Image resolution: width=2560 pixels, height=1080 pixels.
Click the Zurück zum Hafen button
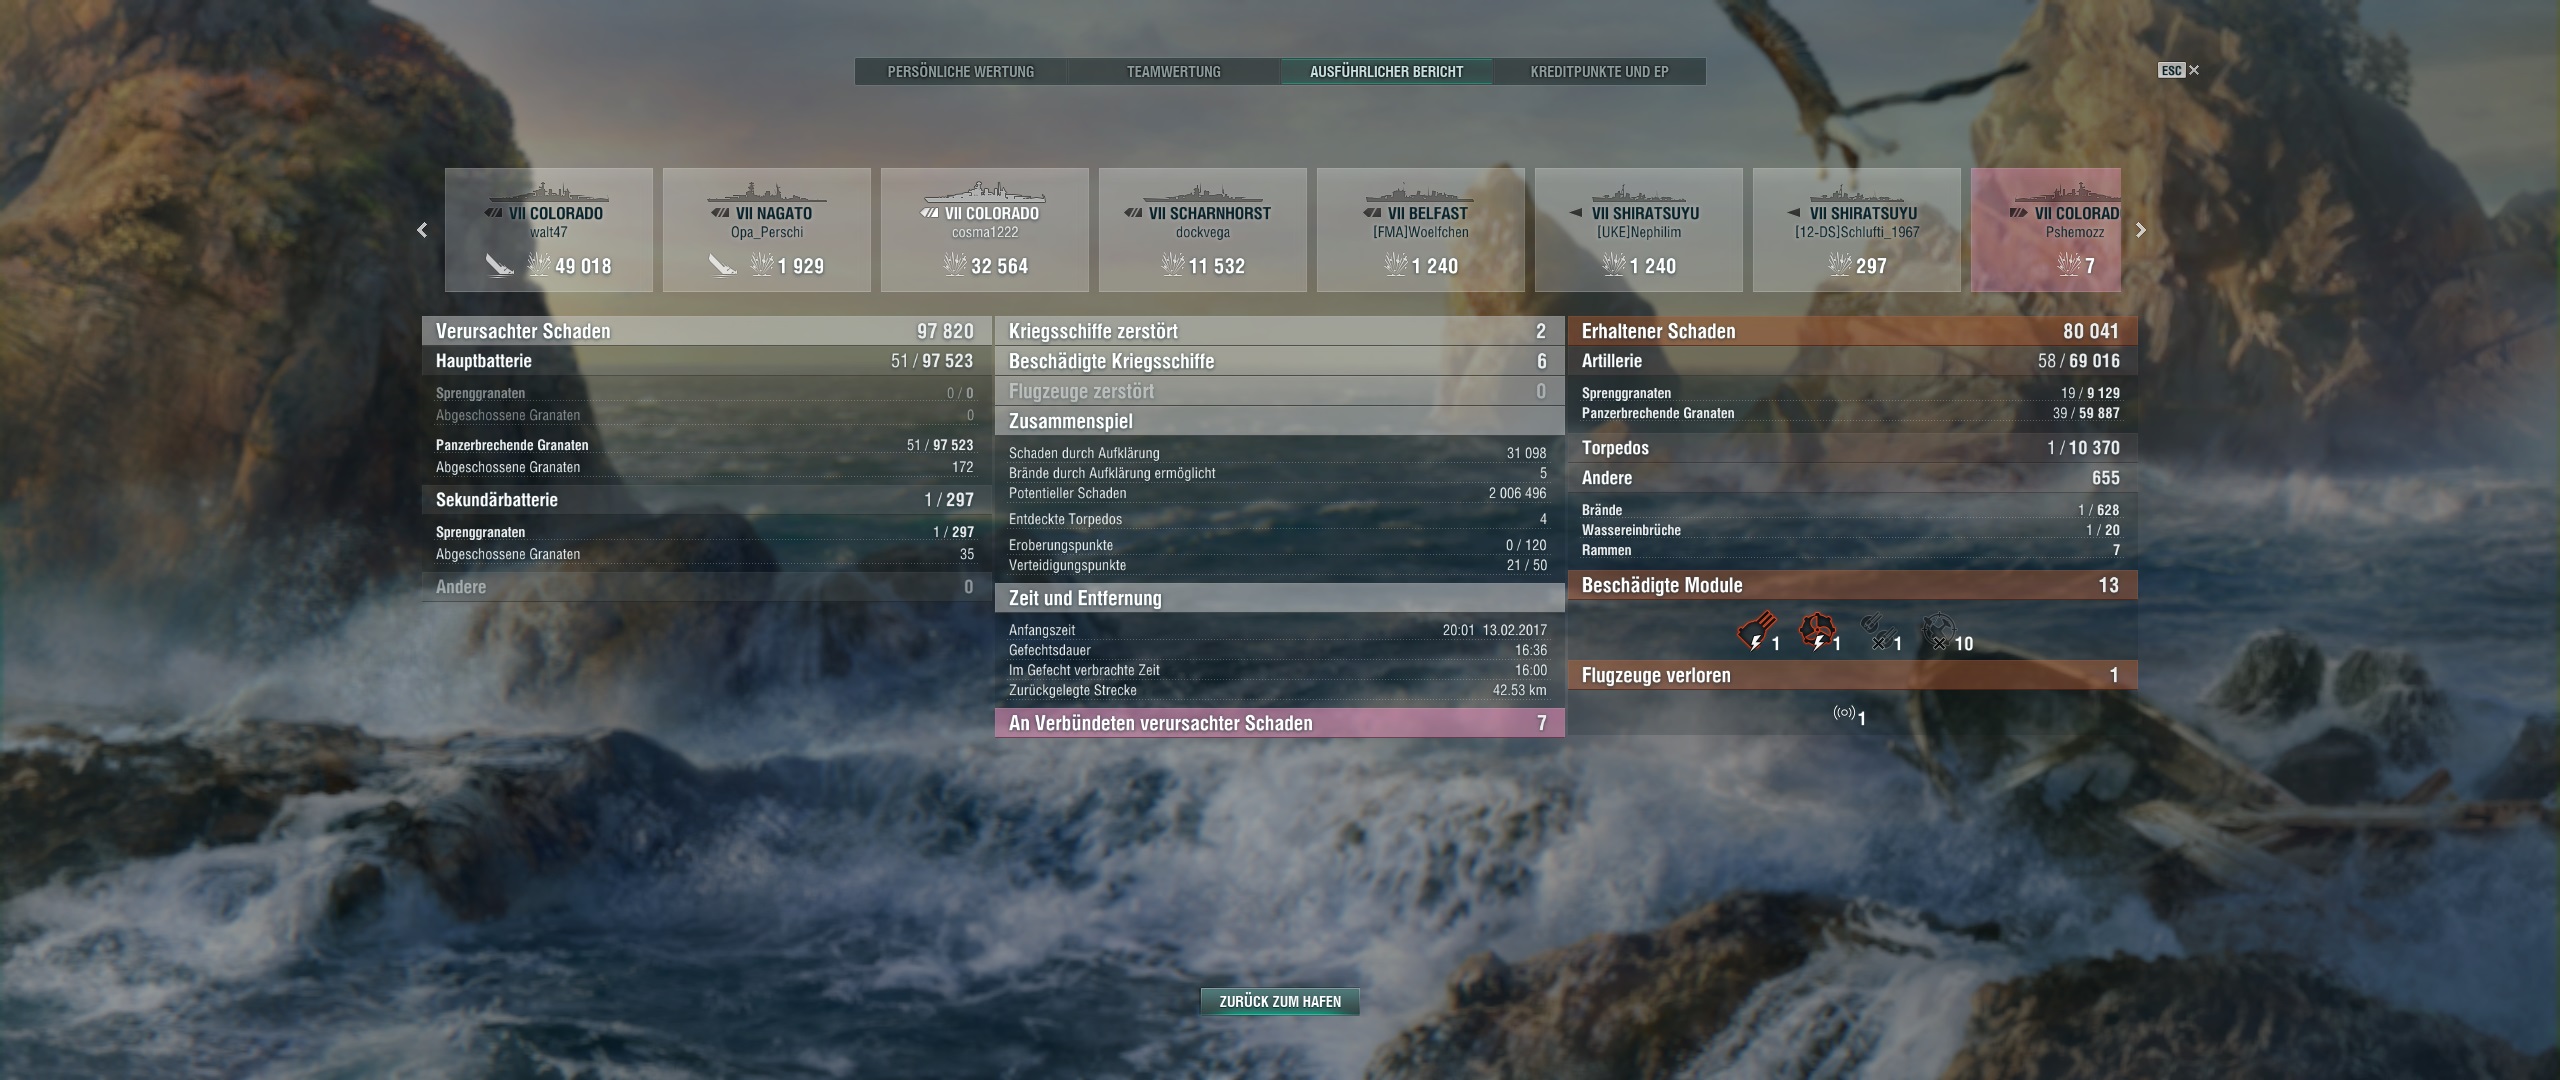coord(1279,1001)
